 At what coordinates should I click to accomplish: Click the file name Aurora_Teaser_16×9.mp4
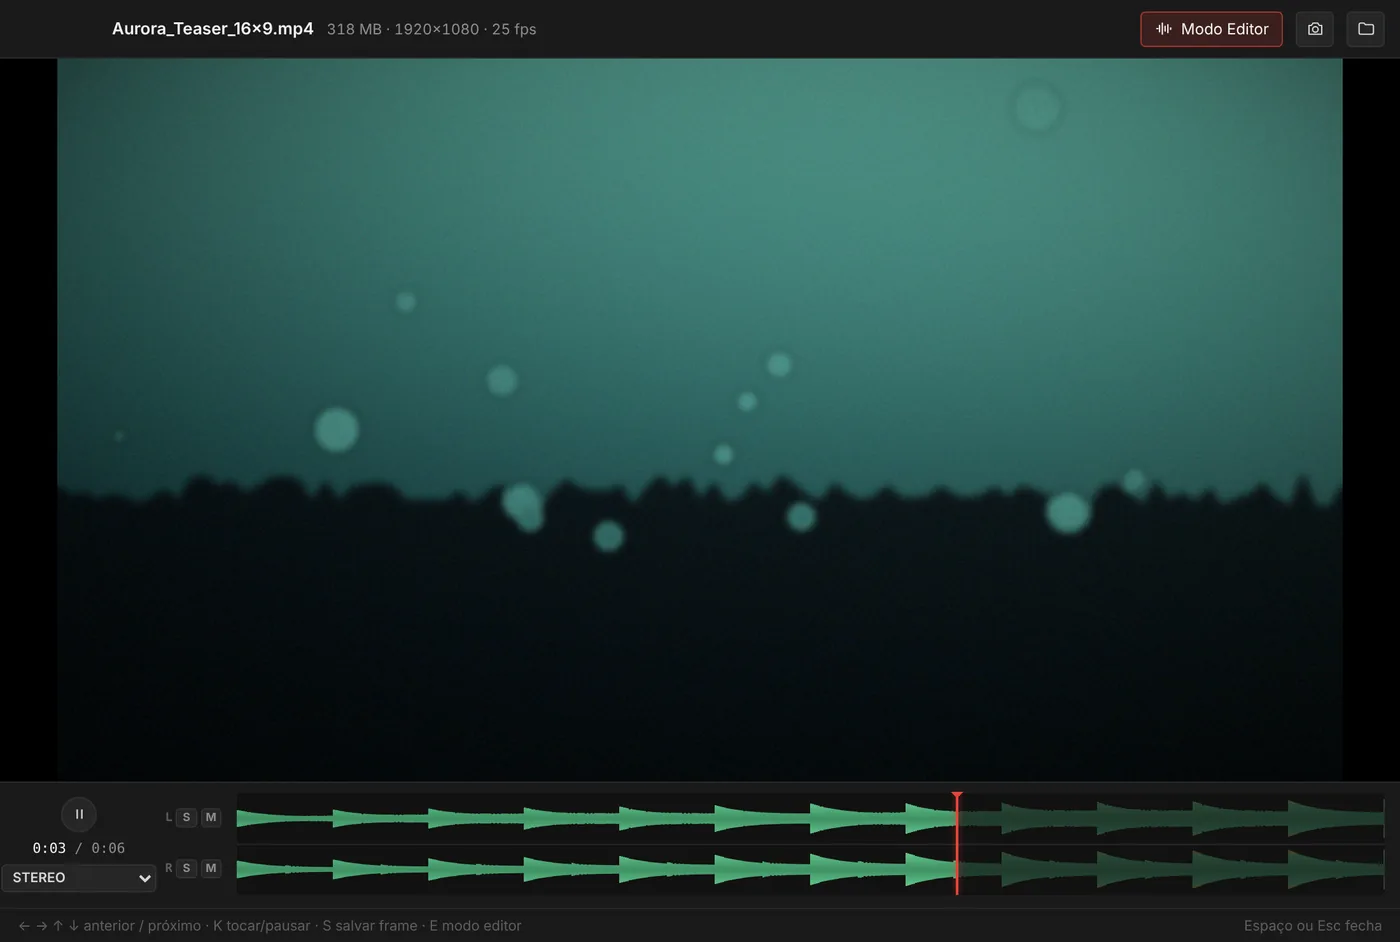pos(213,29)
